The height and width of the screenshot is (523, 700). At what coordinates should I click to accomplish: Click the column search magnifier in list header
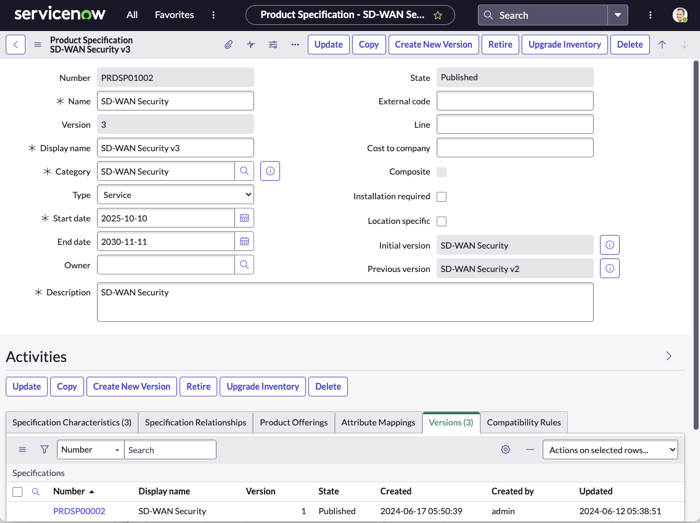tap(36, 491)
